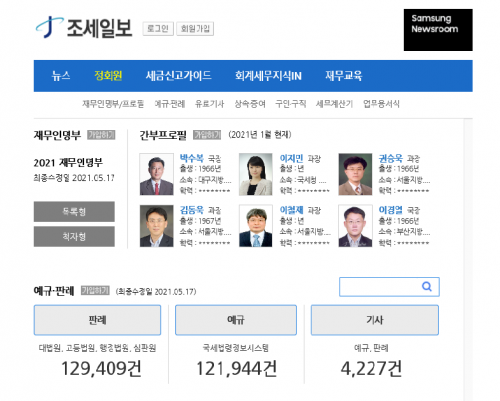
Task: Open the Samsung Newsroom banner
Action: coord(438,30)
